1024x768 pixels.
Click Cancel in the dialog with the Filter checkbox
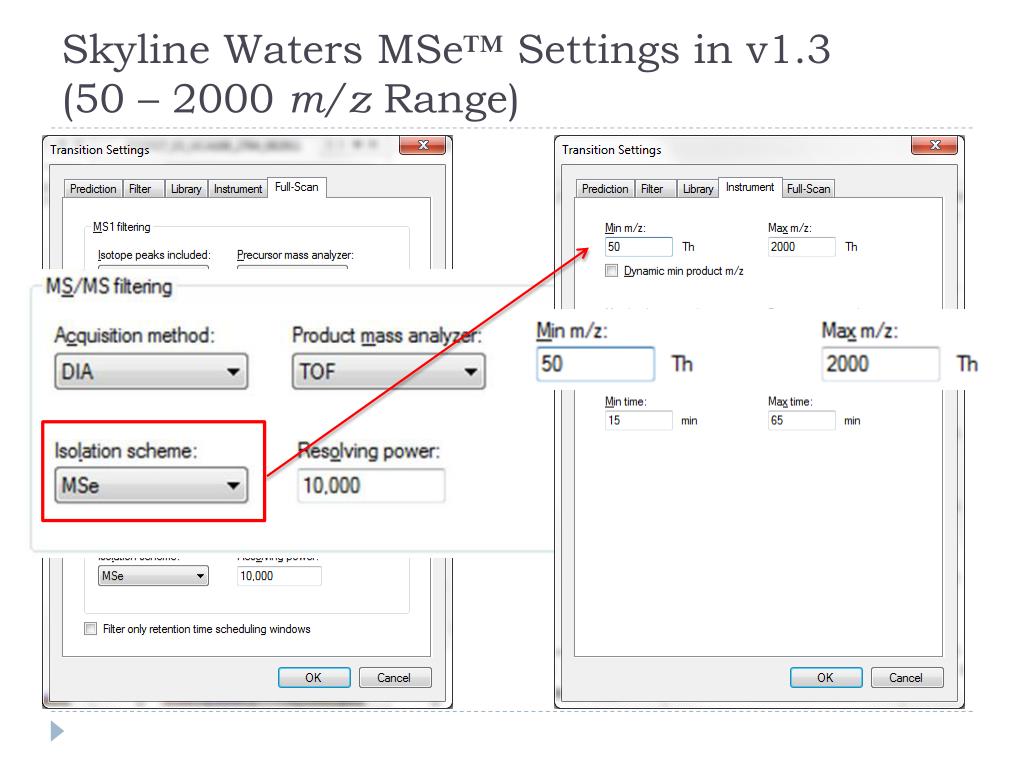[394, 678]
